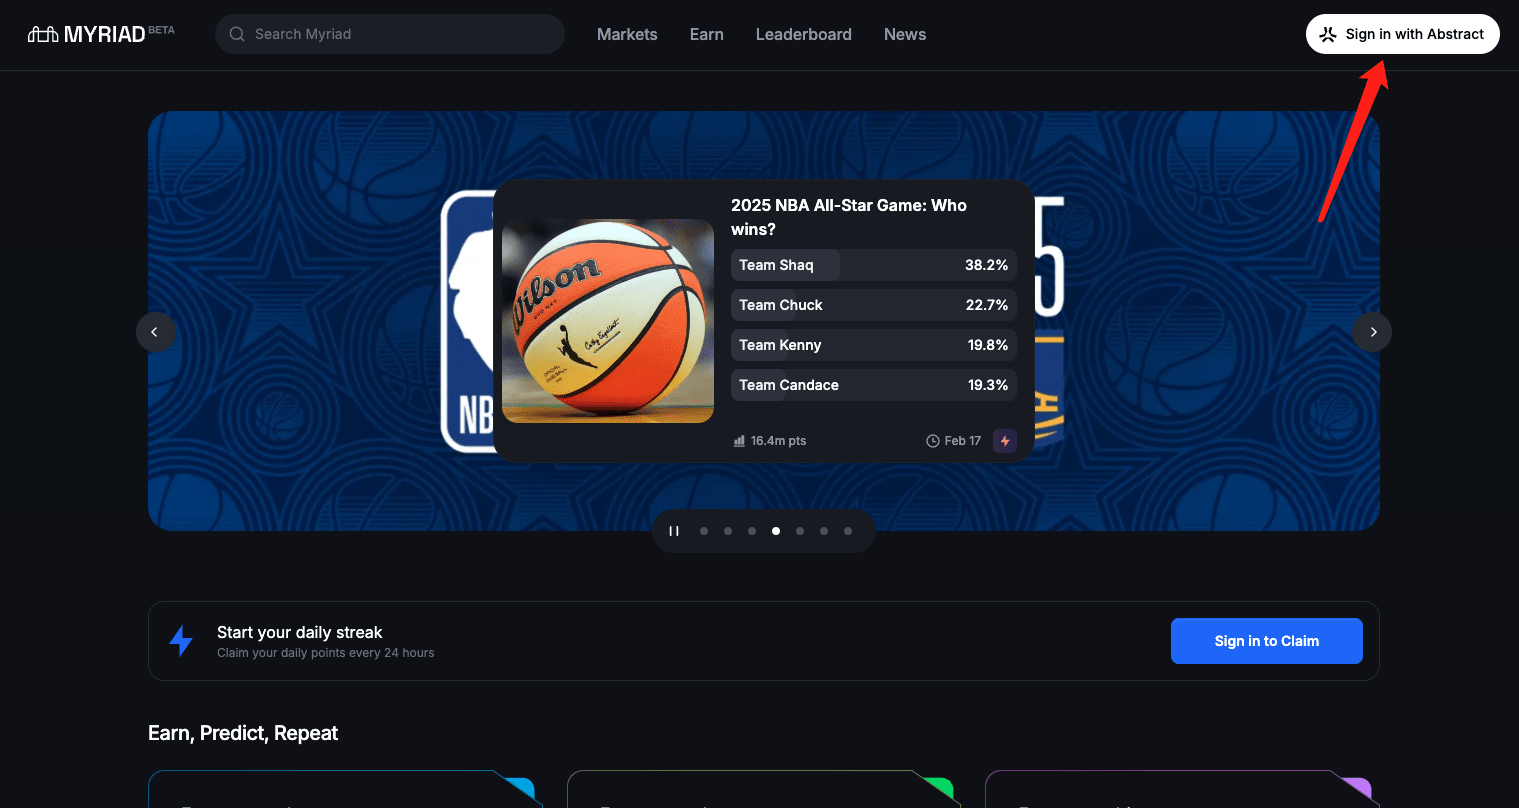The height and width of the screenshot is (808, 1519).
Task: Advance carousel with right chevron arrow
Action: click(1372, 332)
